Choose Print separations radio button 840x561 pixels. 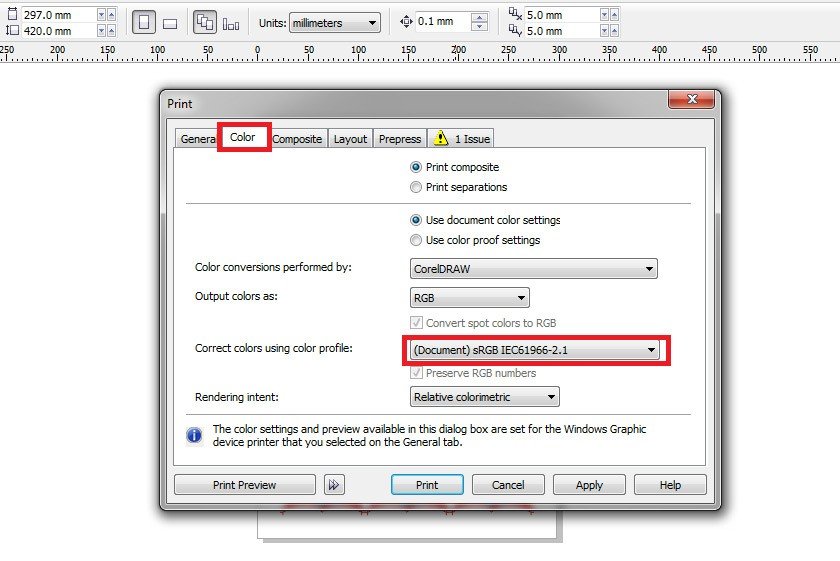[416, 187]
